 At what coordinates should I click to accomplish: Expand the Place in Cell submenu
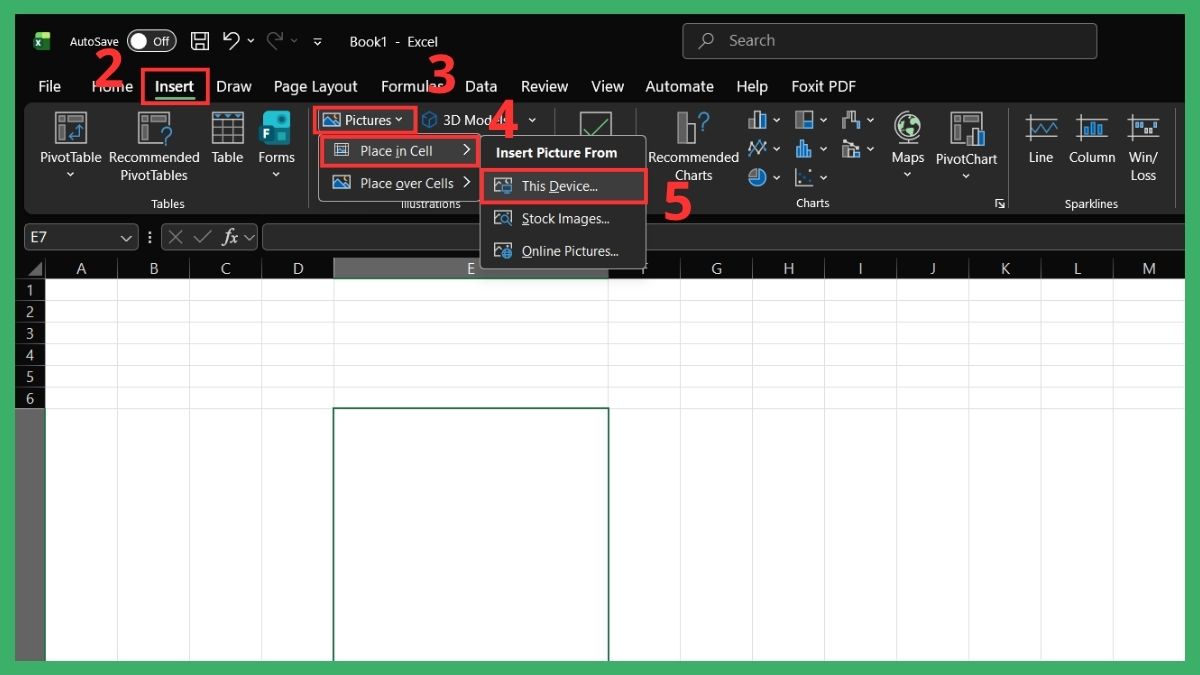(398, 150)
